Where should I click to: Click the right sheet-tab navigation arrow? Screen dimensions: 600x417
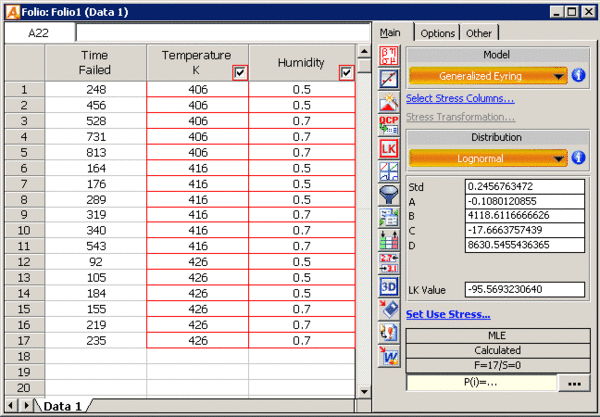tap(26, 405)
